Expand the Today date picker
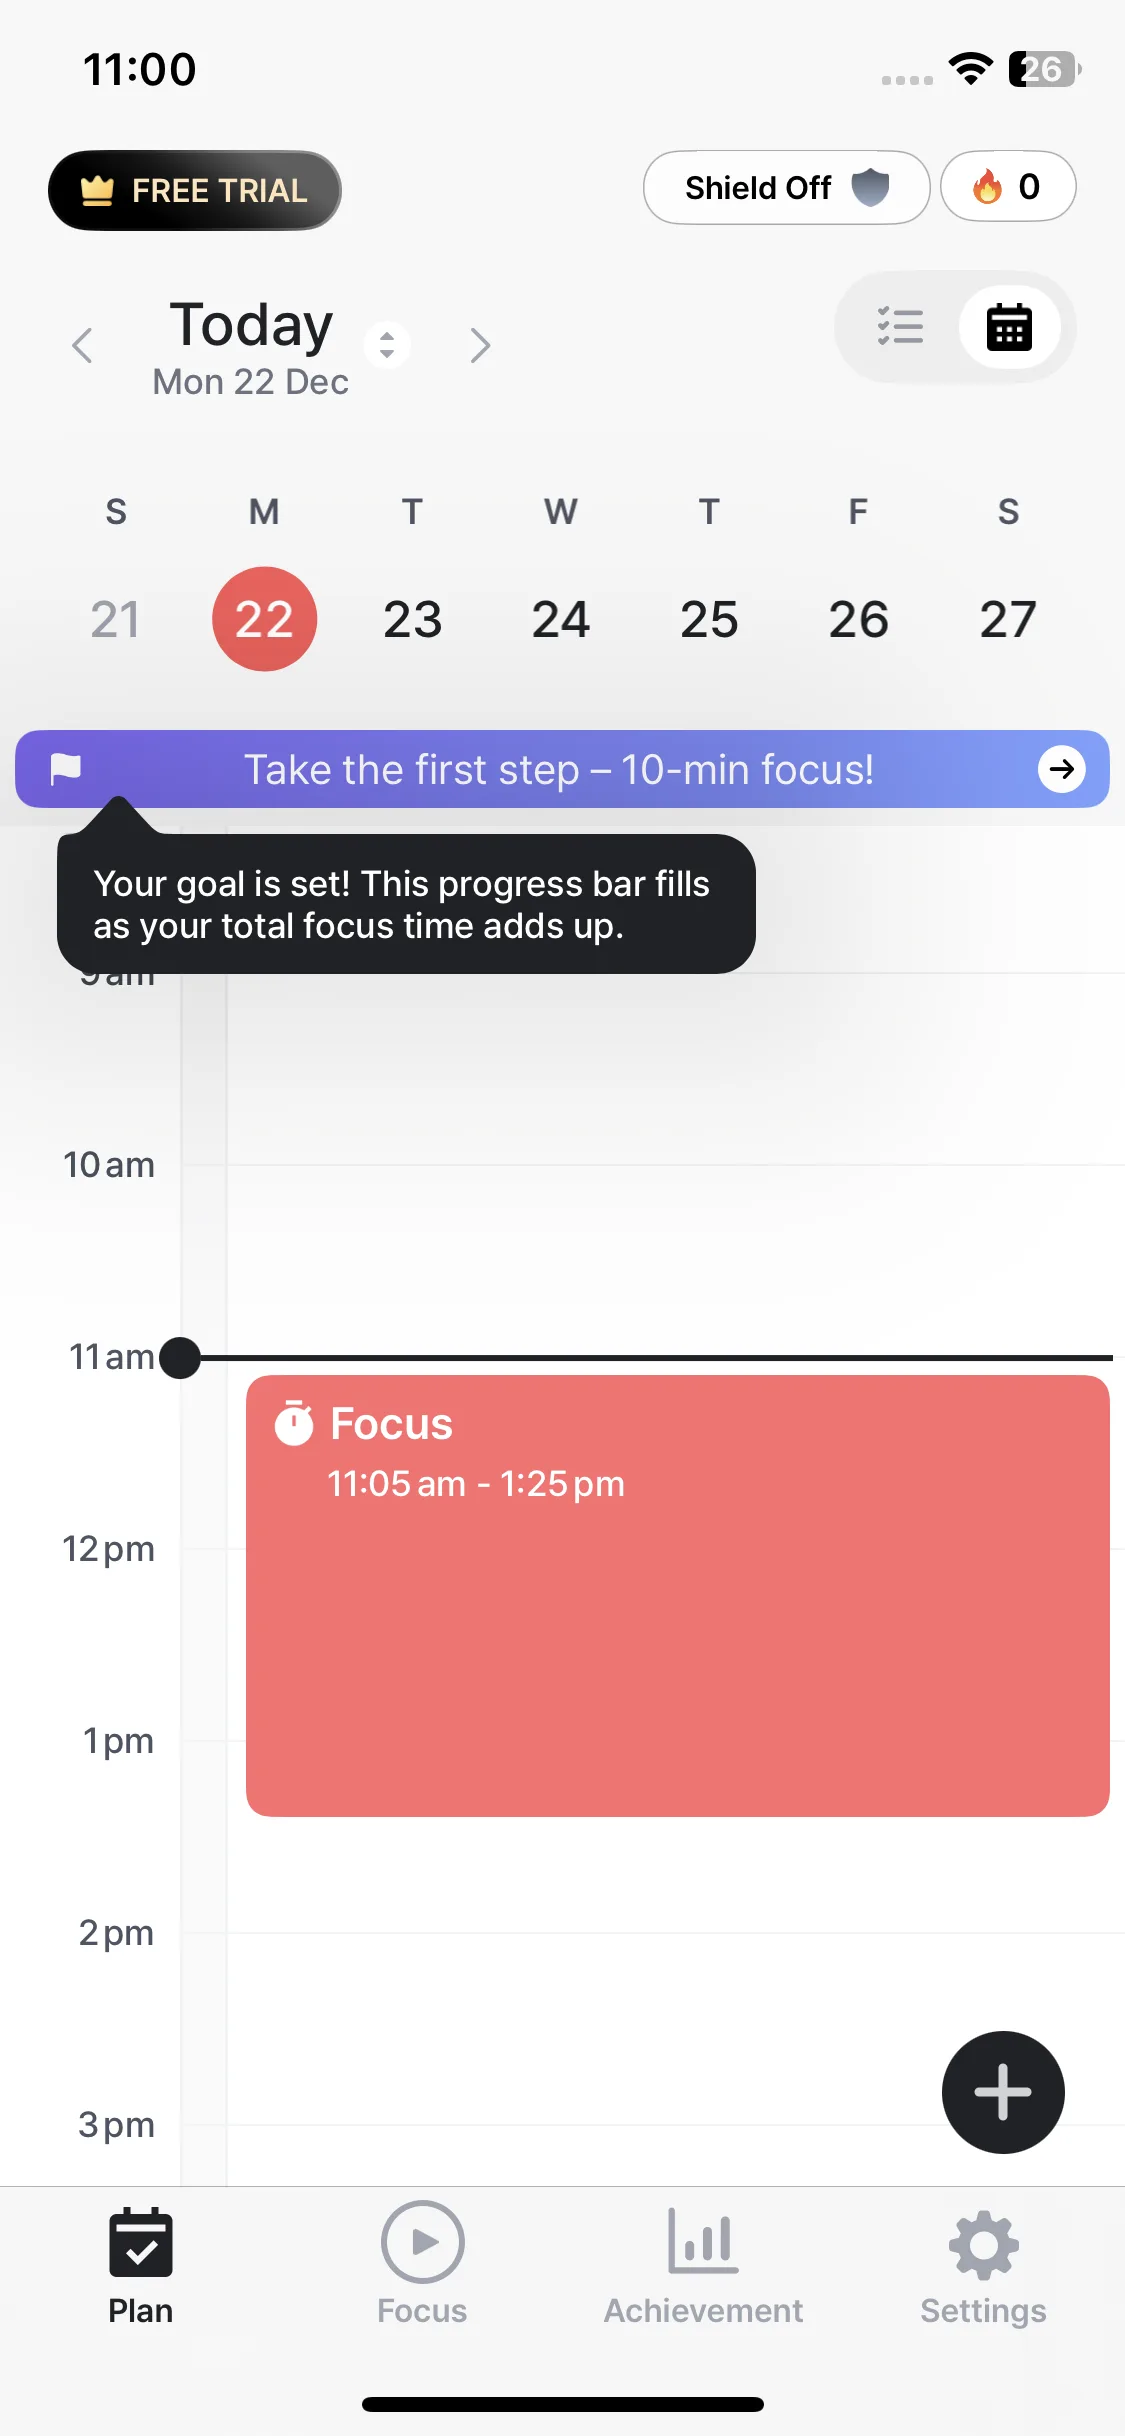 [387, 345]
